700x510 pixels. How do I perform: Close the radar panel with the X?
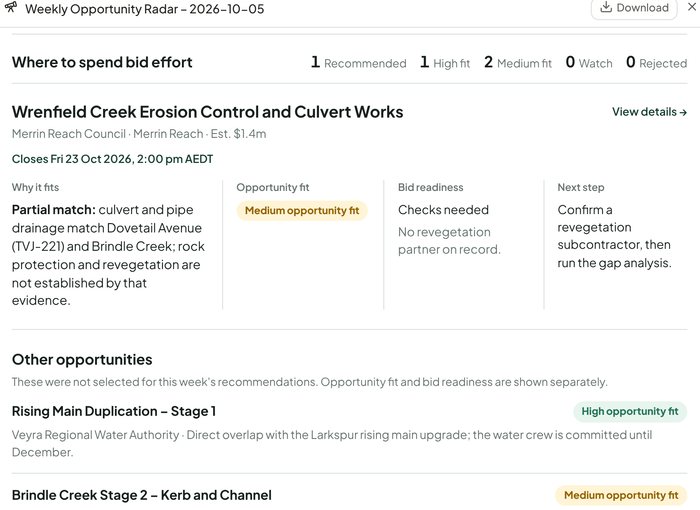[x=692, y=8]
